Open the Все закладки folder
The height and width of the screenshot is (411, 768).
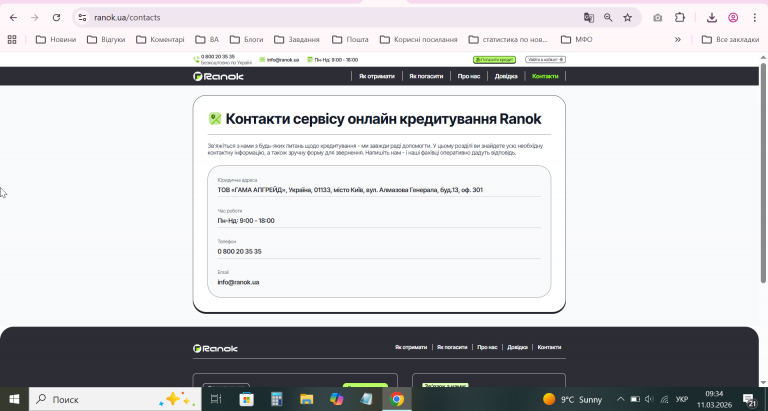[x=730, y=39]
